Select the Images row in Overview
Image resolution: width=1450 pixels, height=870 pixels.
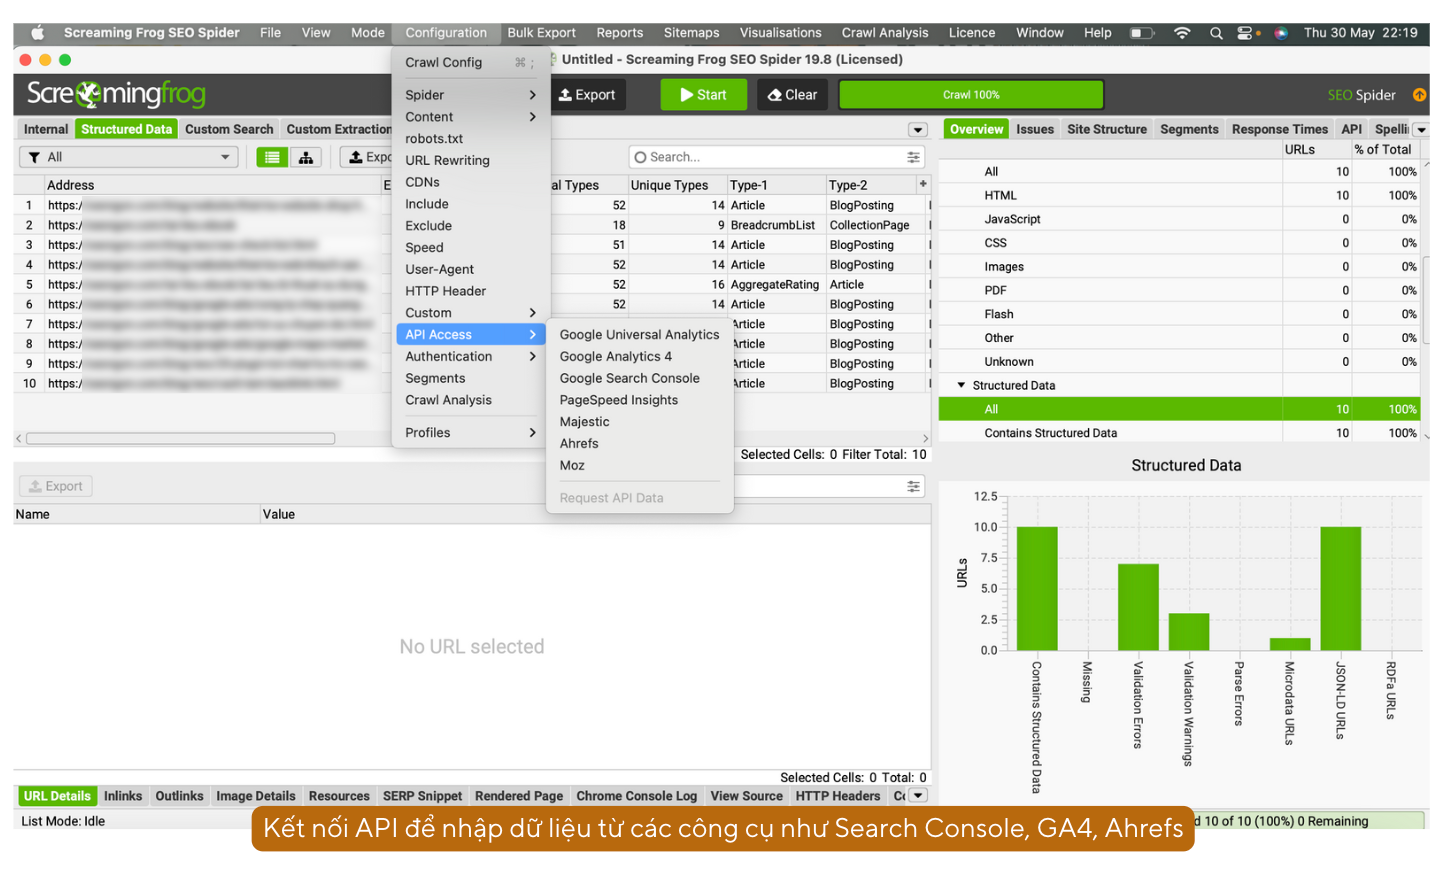click(1179, 267)
